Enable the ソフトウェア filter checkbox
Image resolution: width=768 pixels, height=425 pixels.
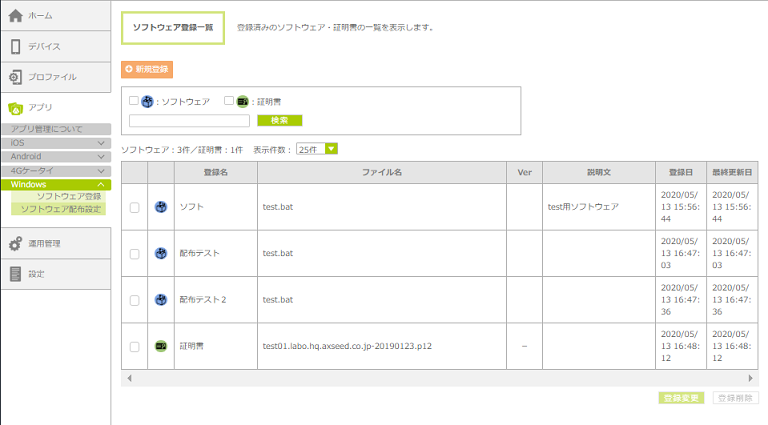click(134, 101)
